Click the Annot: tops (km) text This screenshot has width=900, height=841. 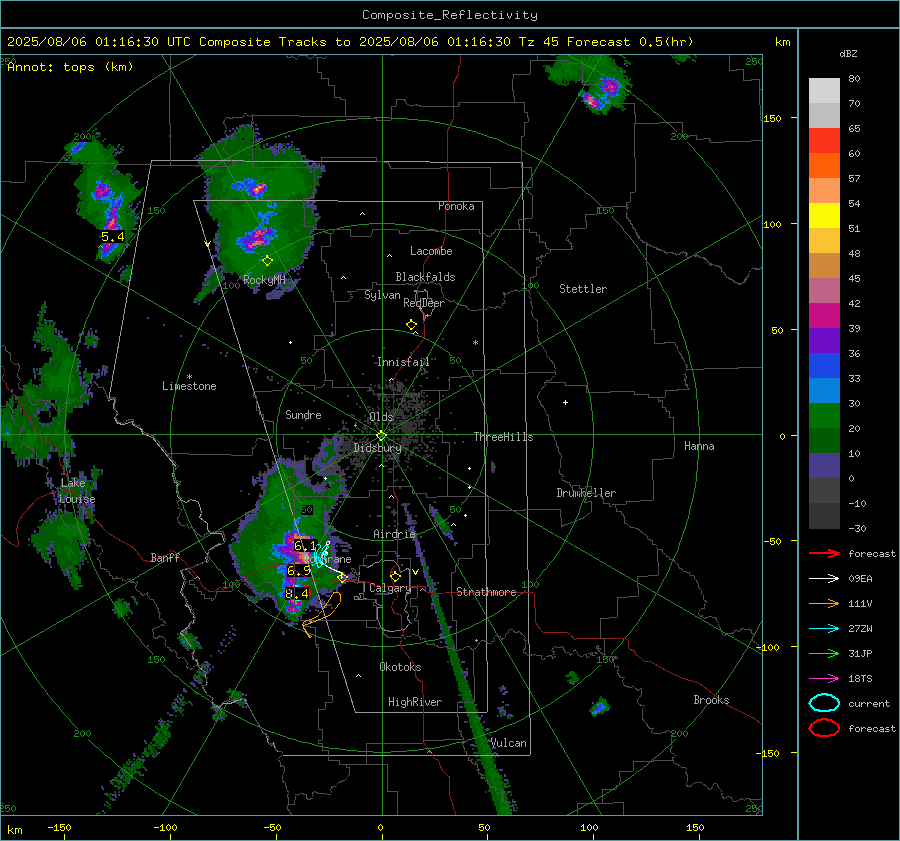coord(70,67)
